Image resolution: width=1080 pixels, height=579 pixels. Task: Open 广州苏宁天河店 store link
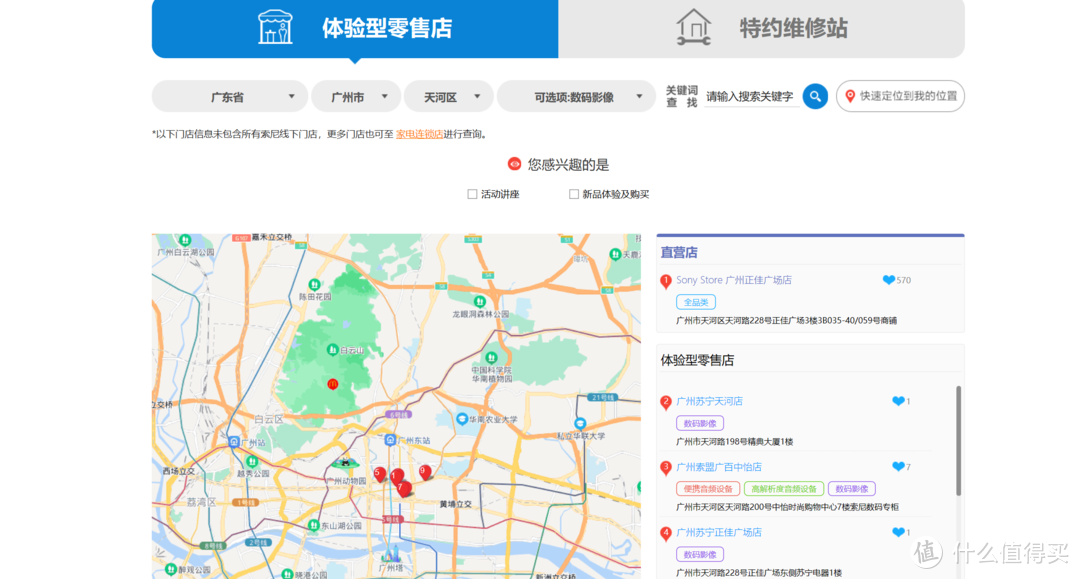click(x=709, y=401)
